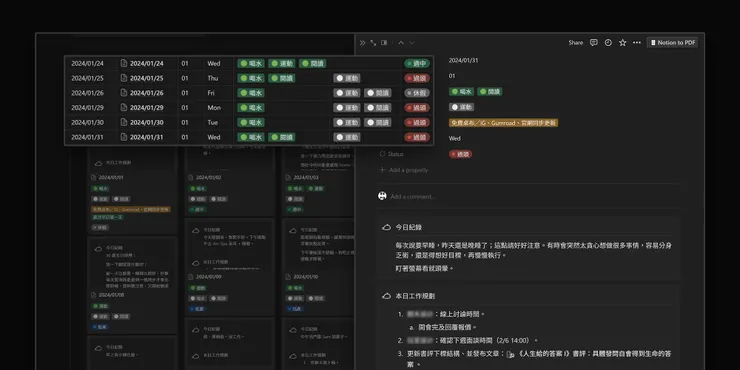Click Add a property
Viewport: 740px width, 370px height.
click(x=408, y=170)
